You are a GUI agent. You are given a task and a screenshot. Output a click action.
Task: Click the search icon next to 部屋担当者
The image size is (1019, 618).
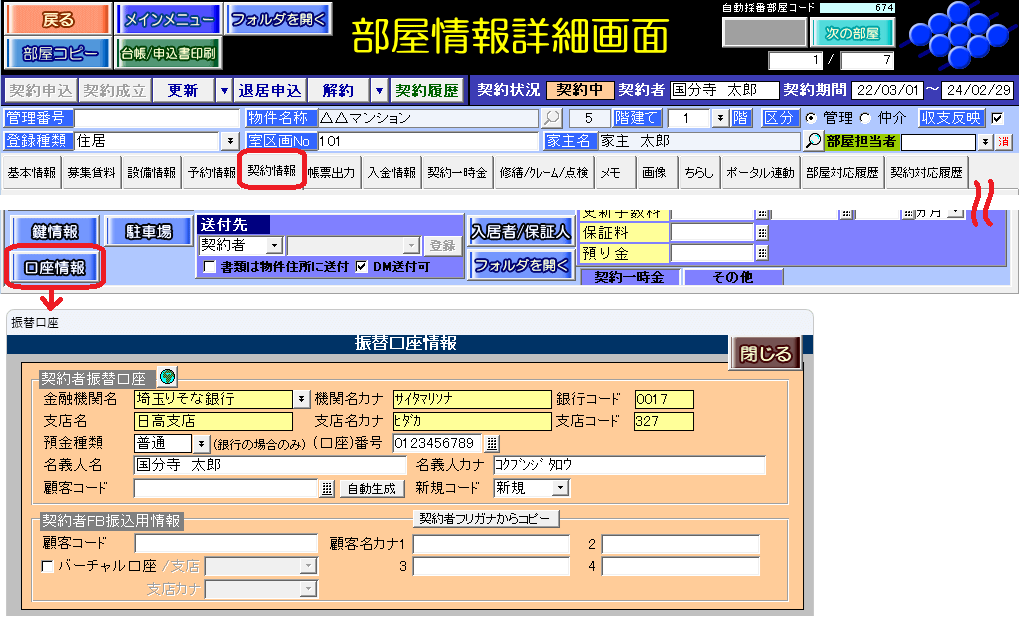tap(813, 141)
